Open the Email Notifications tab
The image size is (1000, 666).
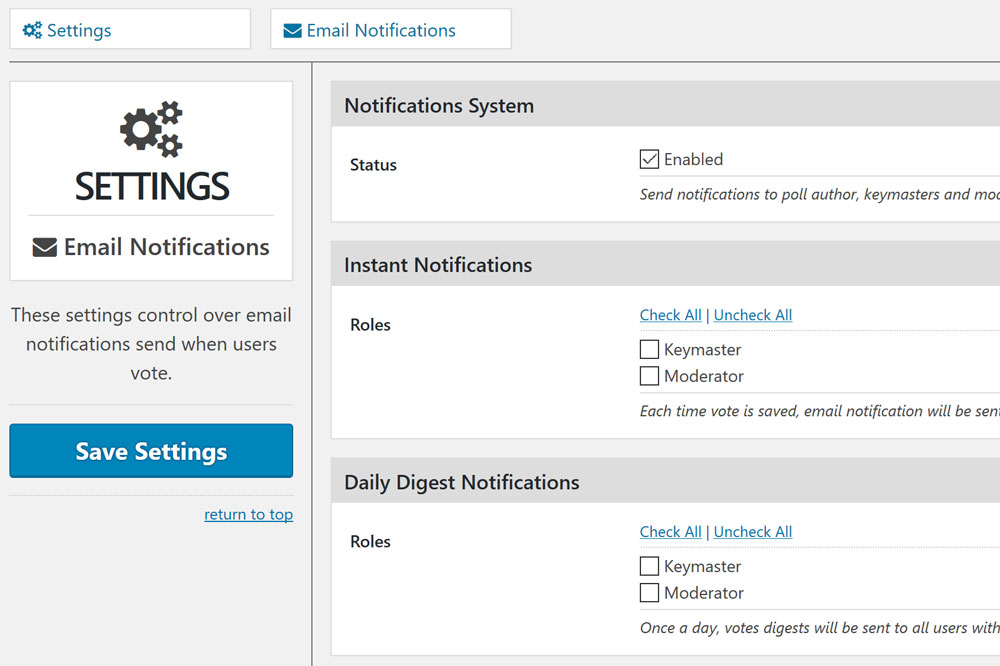pyautogui.click(x=390, y=30)
